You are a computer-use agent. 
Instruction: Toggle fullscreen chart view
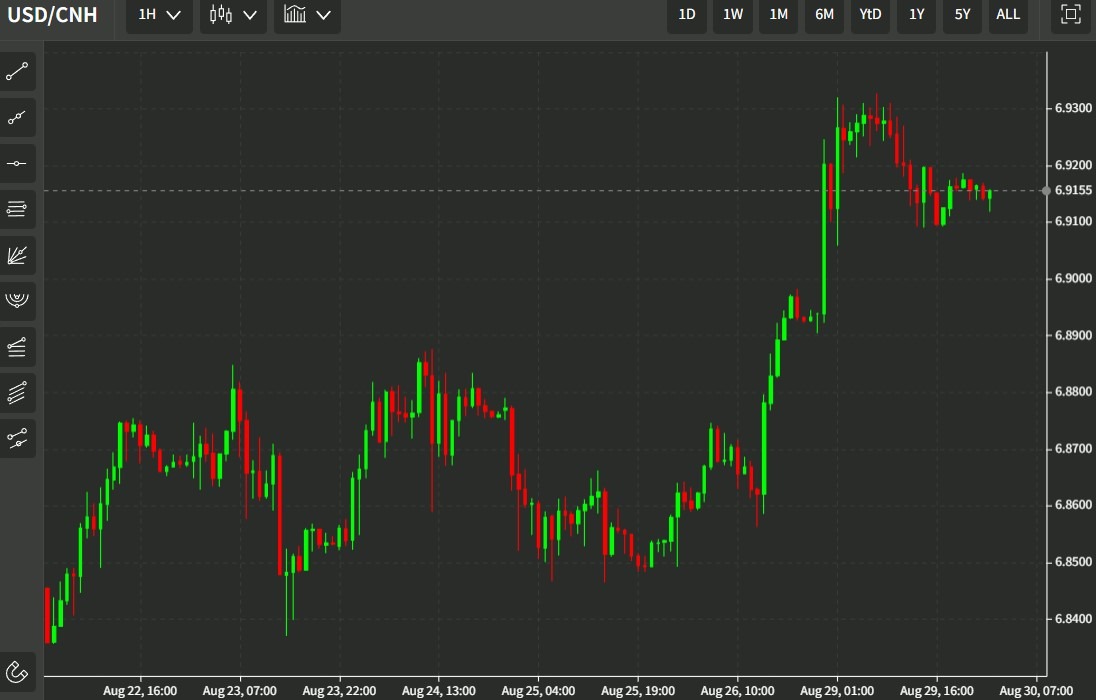point(1070,15)
